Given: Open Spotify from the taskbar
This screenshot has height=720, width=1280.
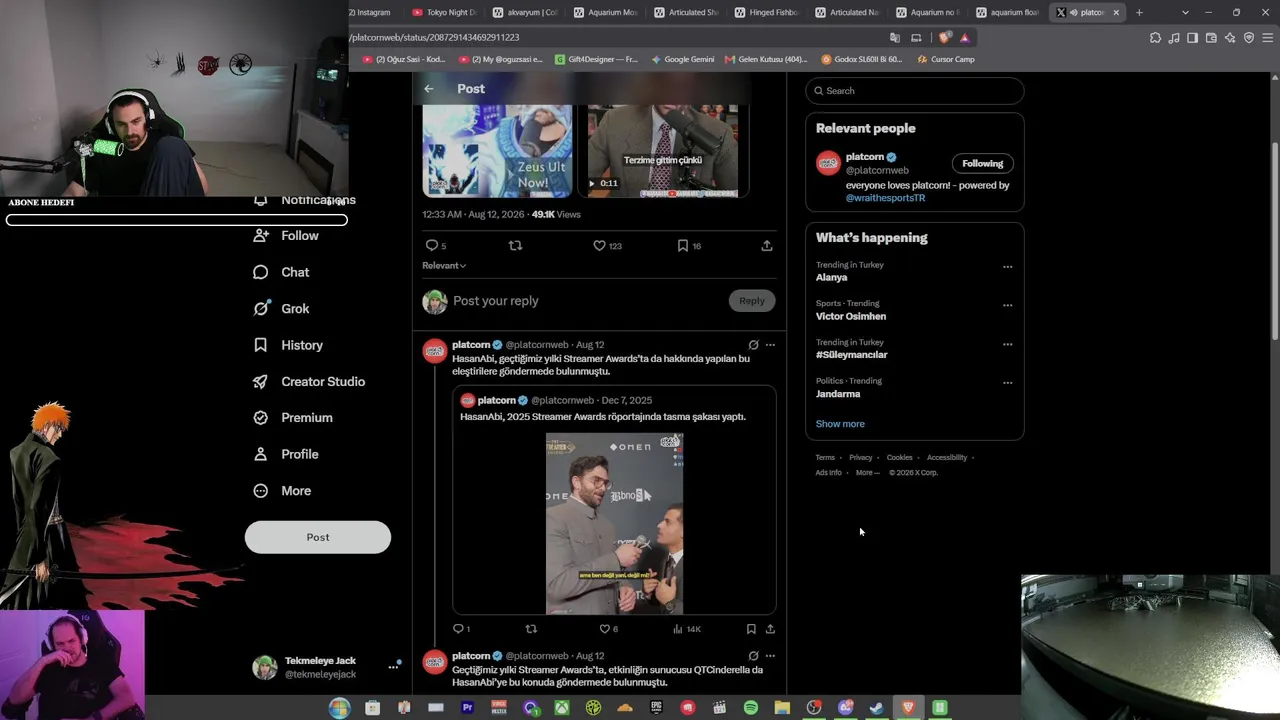Looking at the screenshot, I should click(x=751, y=708).
